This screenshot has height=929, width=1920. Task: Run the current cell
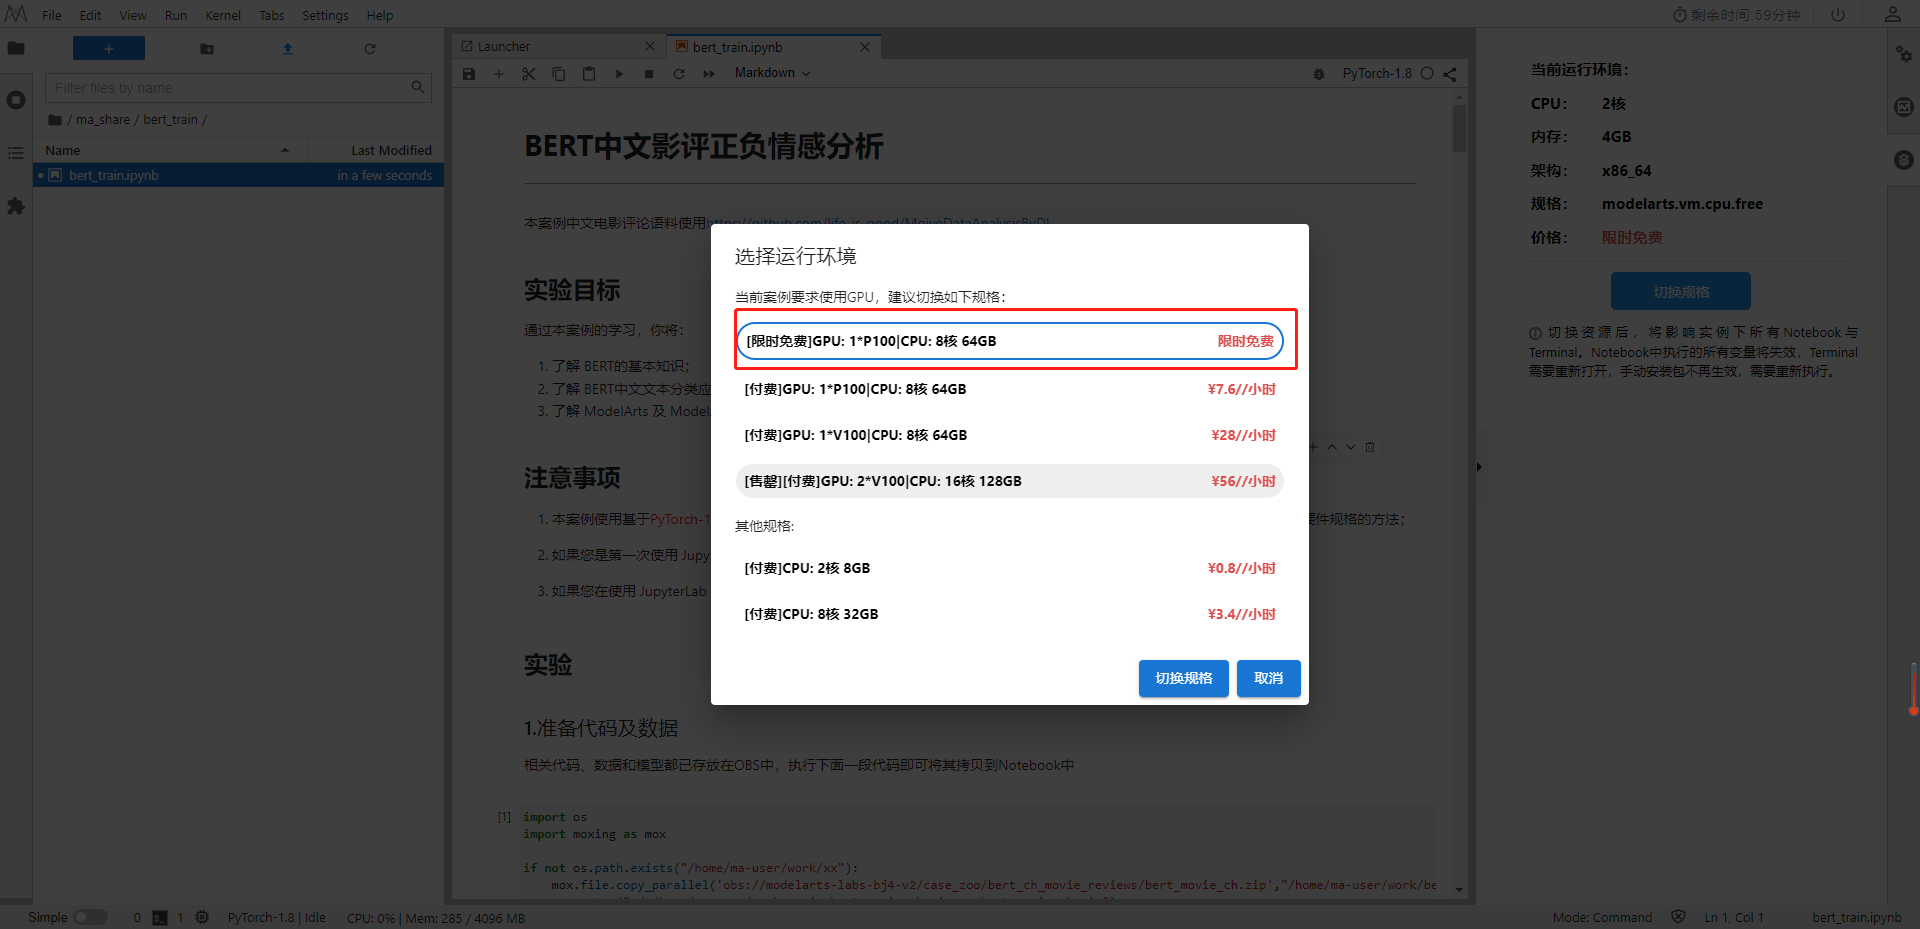click(619, 73)
